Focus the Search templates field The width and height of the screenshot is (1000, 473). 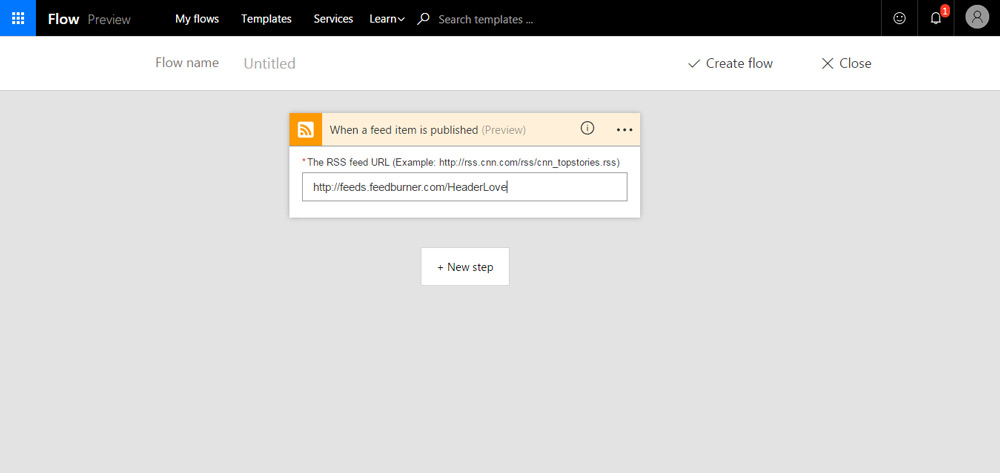pyautogui.click(x=486, y=19)
